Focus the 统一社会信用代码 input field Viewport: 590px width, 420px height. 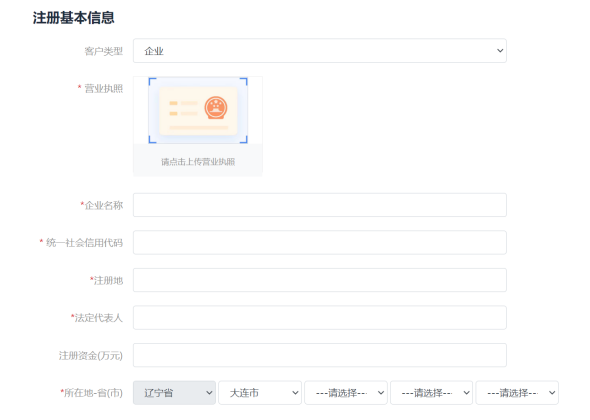pos(320,243)
